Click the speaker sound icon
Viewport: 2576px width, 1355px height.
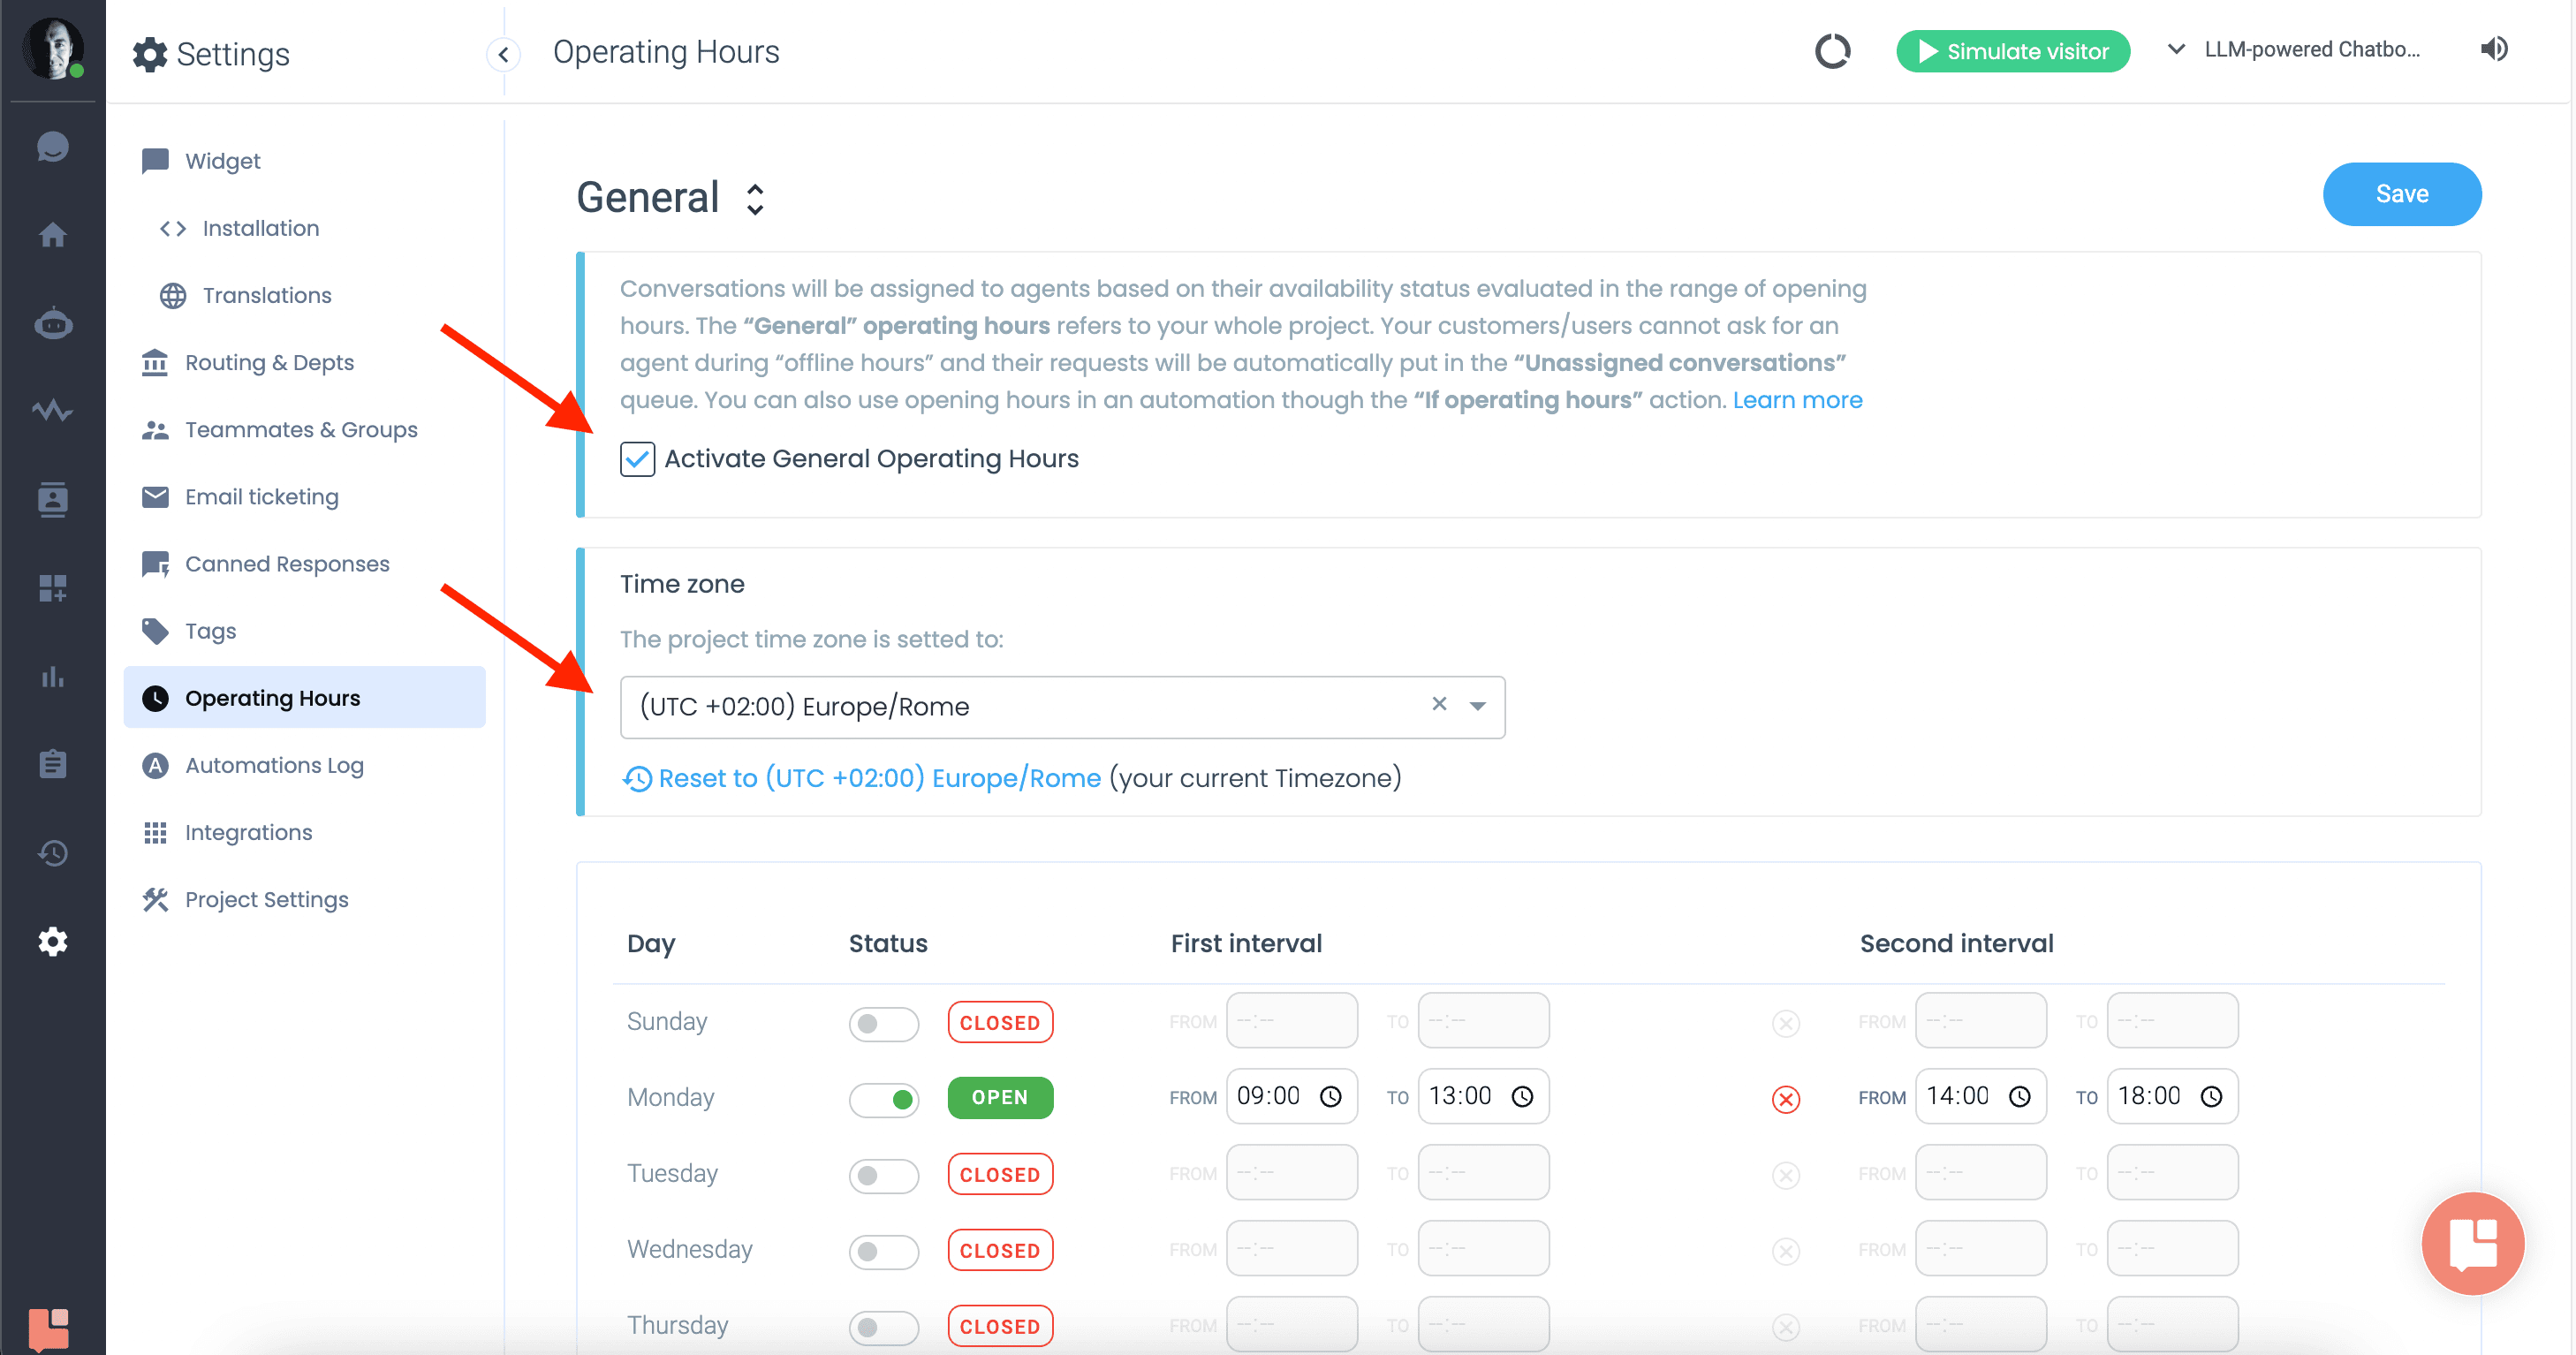click(2493, 49)
